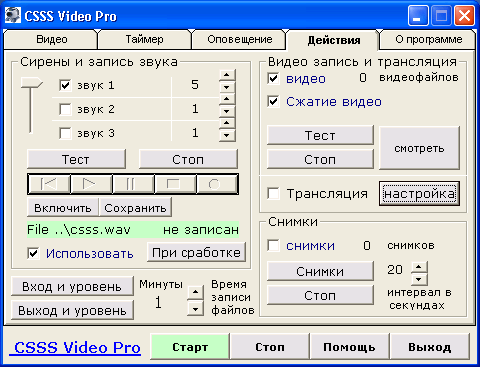This screenshot has height=367, width=480.
Task: Decrease snapshot interval with down arrow
Action: click(x=419, y=279)
